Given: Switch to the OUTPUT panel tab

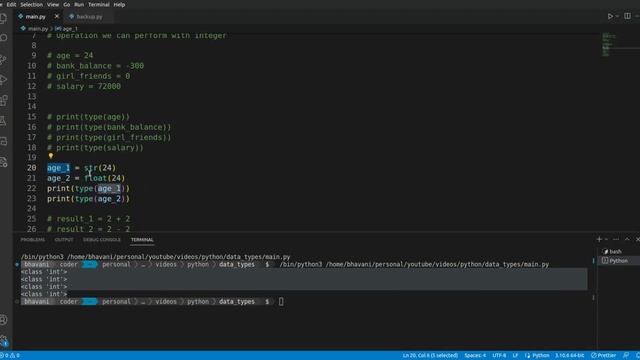Looking at the screenshot, I should (x=64, y=240).
